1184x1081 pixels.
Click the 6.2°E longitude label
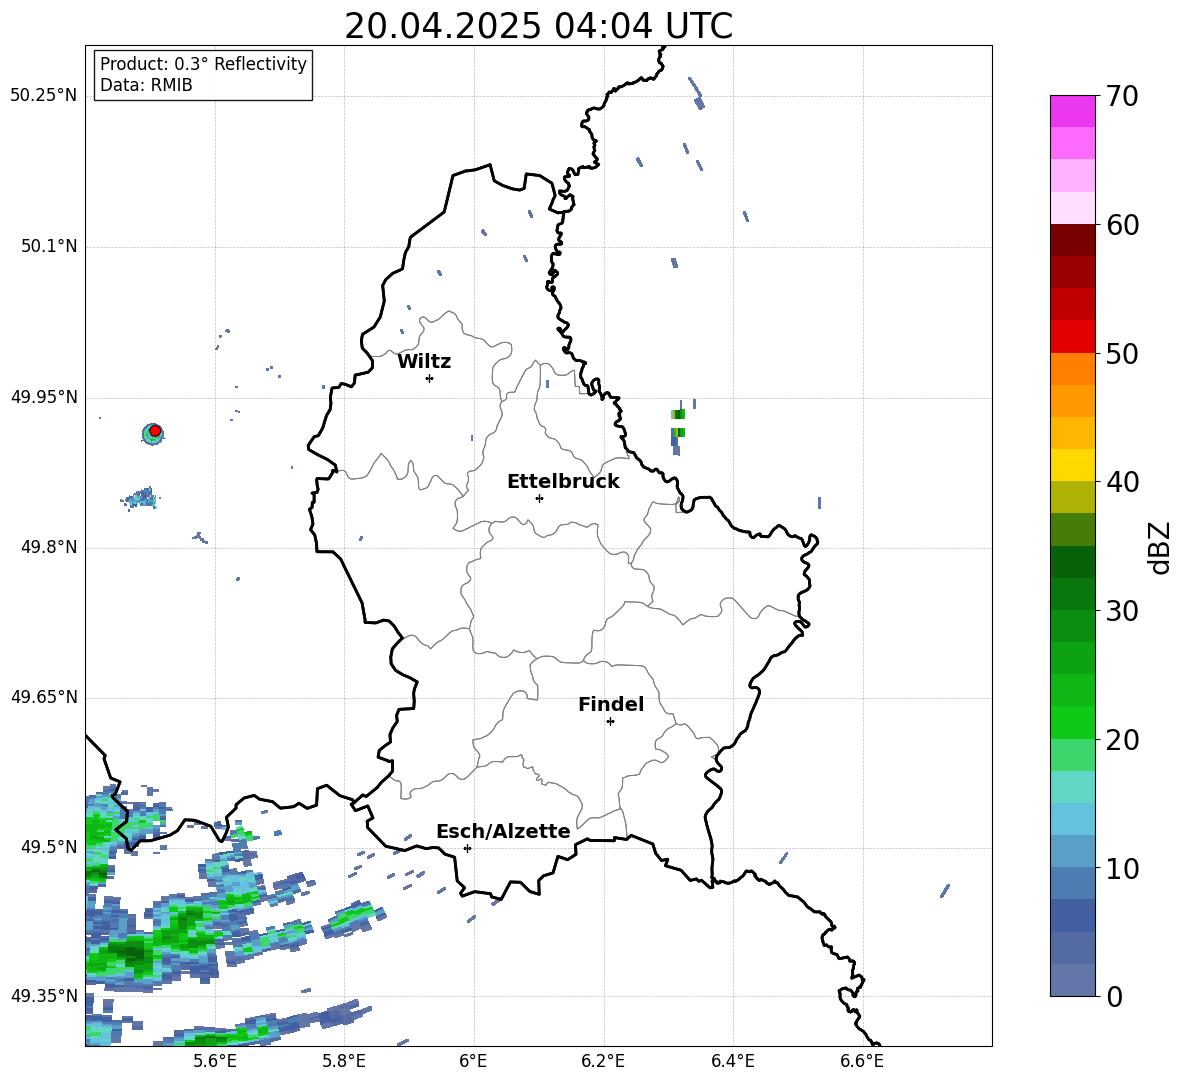pos(603,1061)
